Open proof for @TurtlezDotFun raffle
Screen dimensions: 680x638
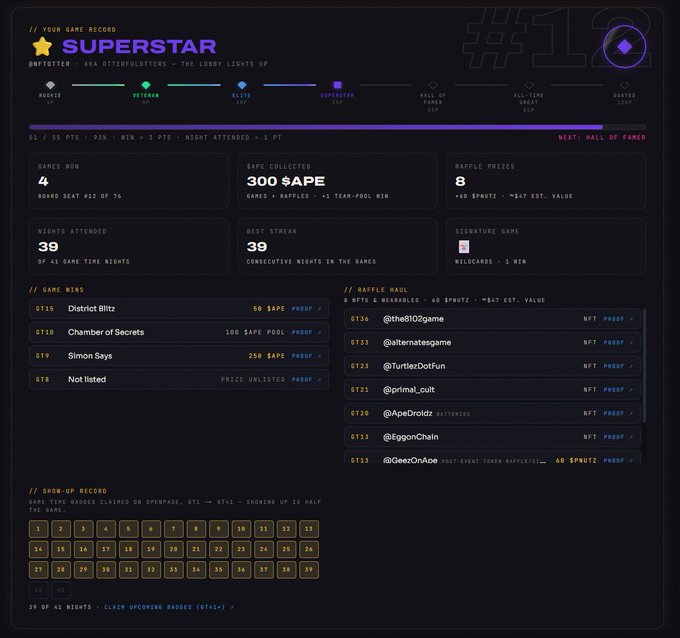coord(618,366)
